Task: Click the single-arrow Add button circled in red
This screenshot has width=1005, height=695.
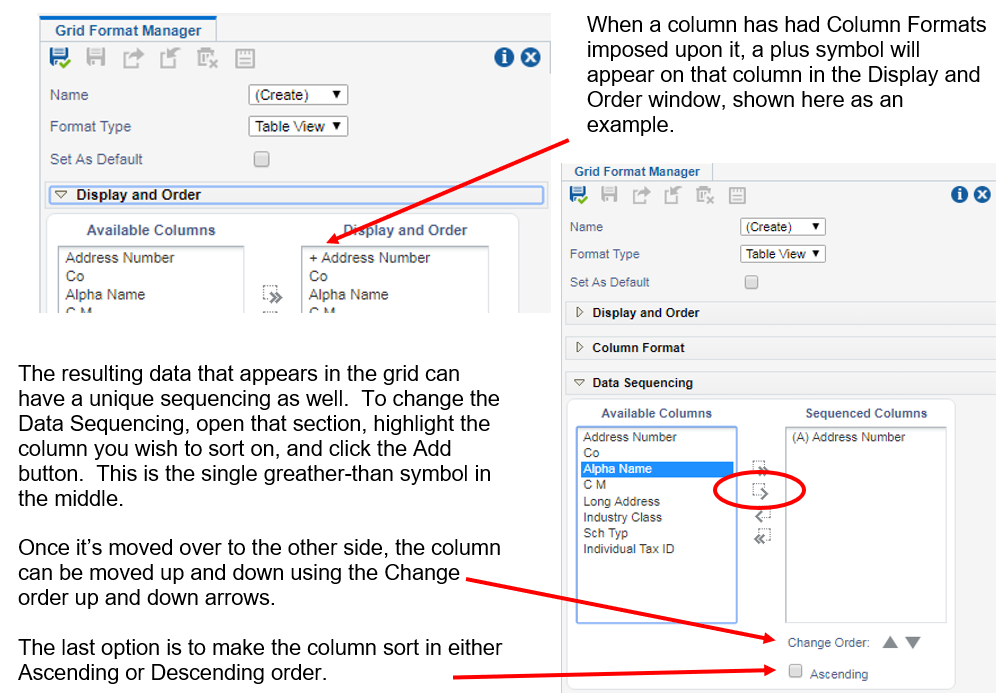Action: coord(762,491)
